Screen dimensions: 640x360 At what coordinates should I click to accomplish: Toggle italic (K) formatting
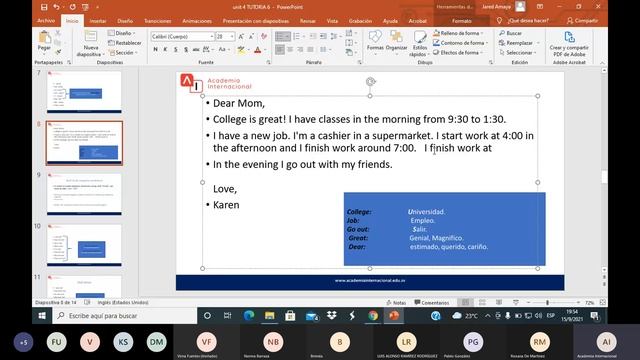(x=165, y=49)
